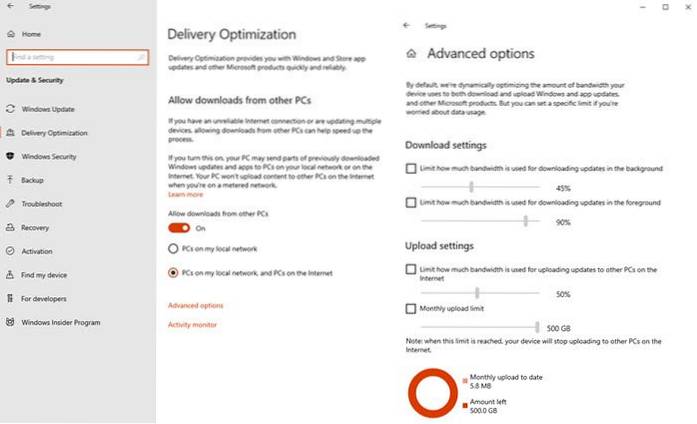Click the Windows Security shield icon
Image resolution: width=697 pixels, height=424 pixels.
10,156
